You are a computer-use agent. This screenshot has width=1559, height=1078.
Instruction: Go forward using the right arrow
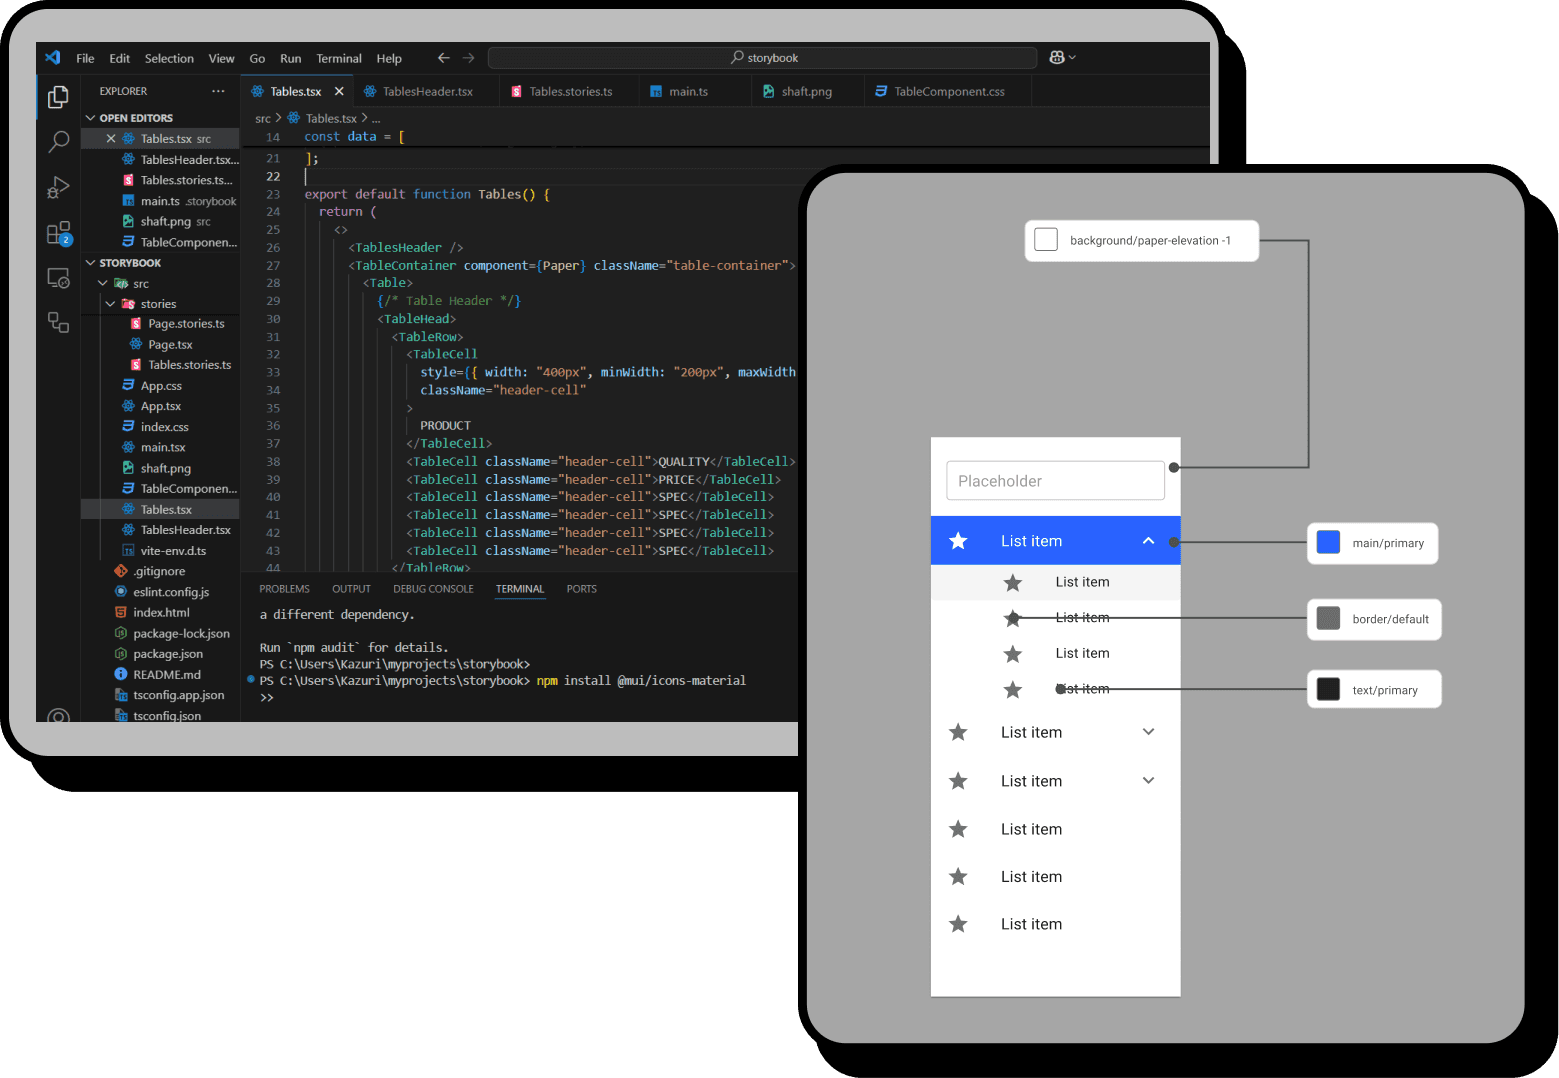[468, 58]
